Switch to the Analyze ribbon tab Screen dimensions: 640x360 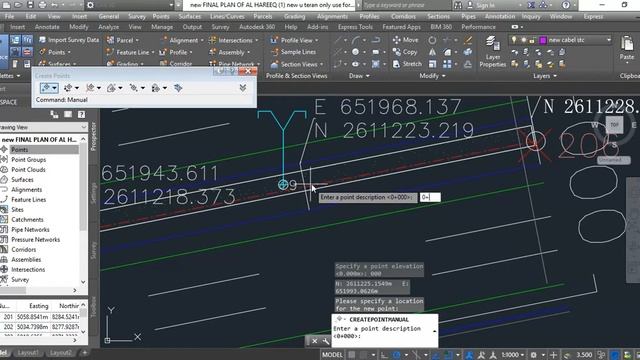pyautogui.click(x=108, y=27)
